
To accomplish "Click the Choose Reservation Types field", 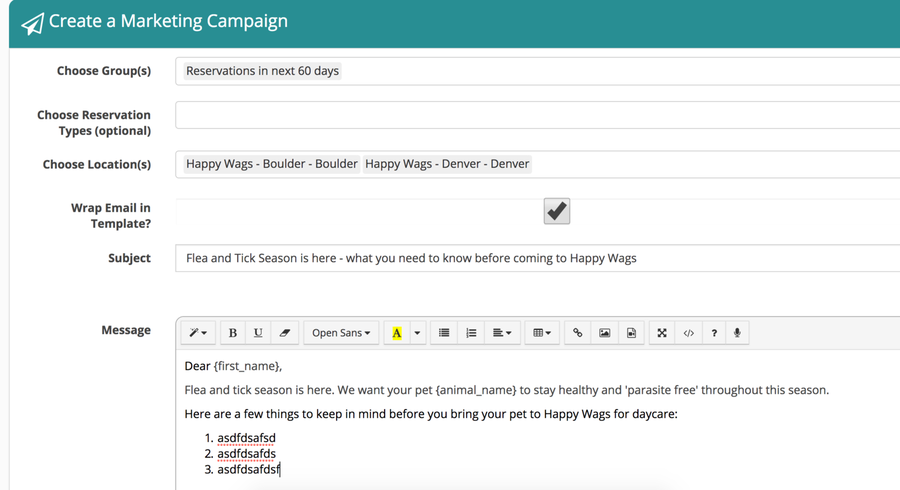I will click(537, 115).
